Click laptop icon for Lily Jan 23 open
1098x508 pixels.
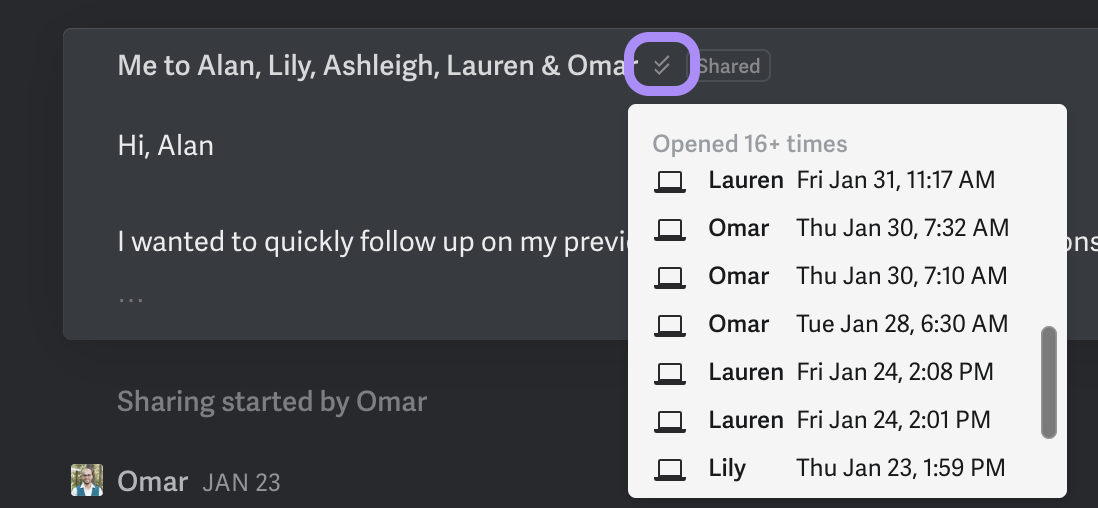[x=669, y=468]
